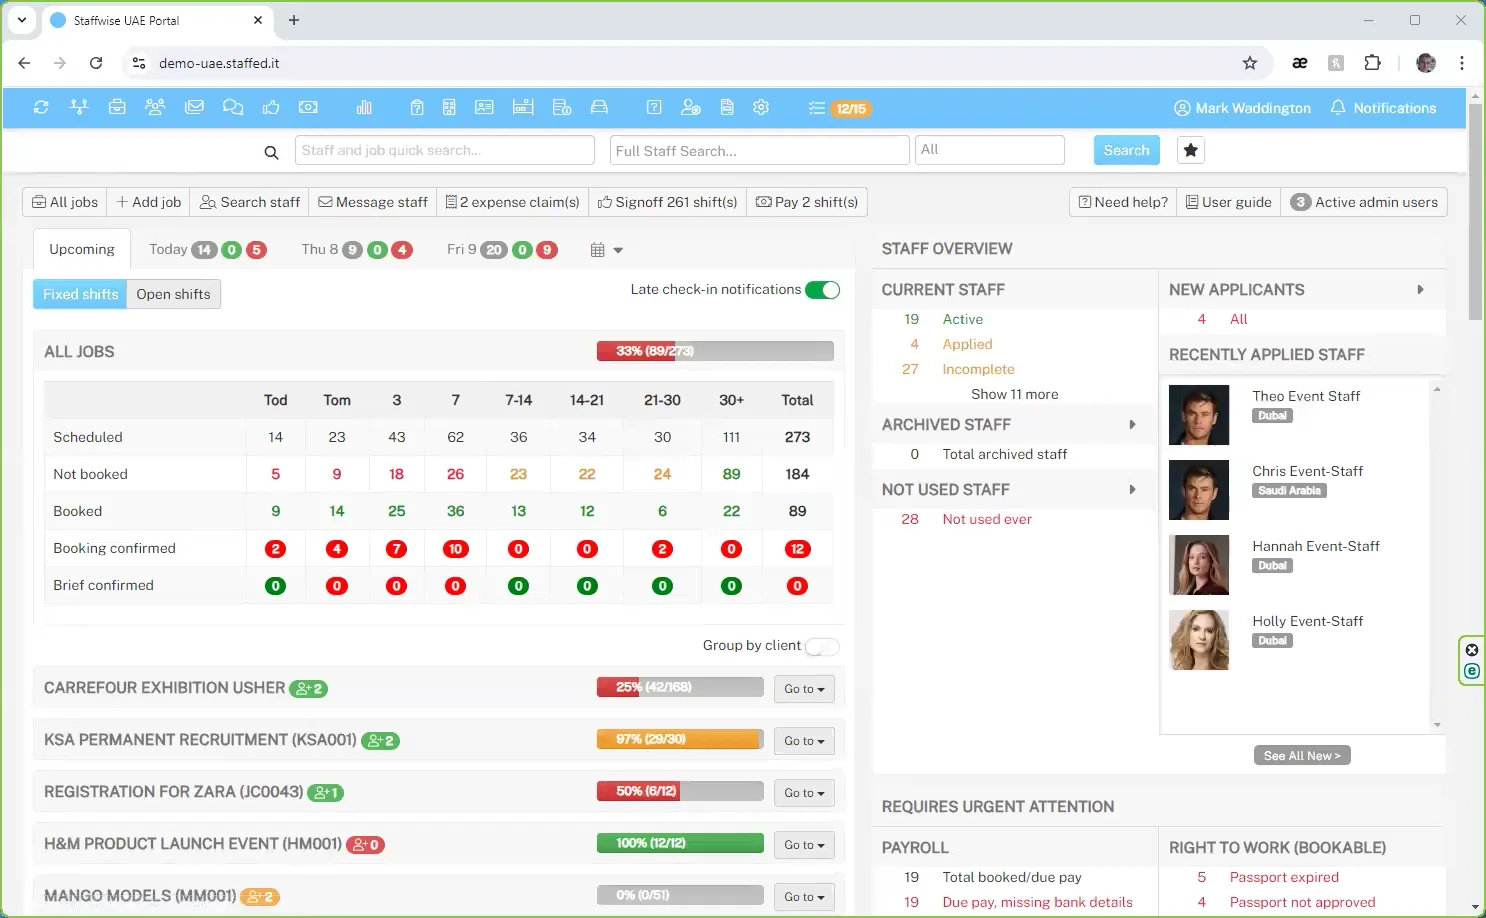Open the chat bubbles icon
Viewport: 1486px width, 918px height.
(x=233, y=108)
